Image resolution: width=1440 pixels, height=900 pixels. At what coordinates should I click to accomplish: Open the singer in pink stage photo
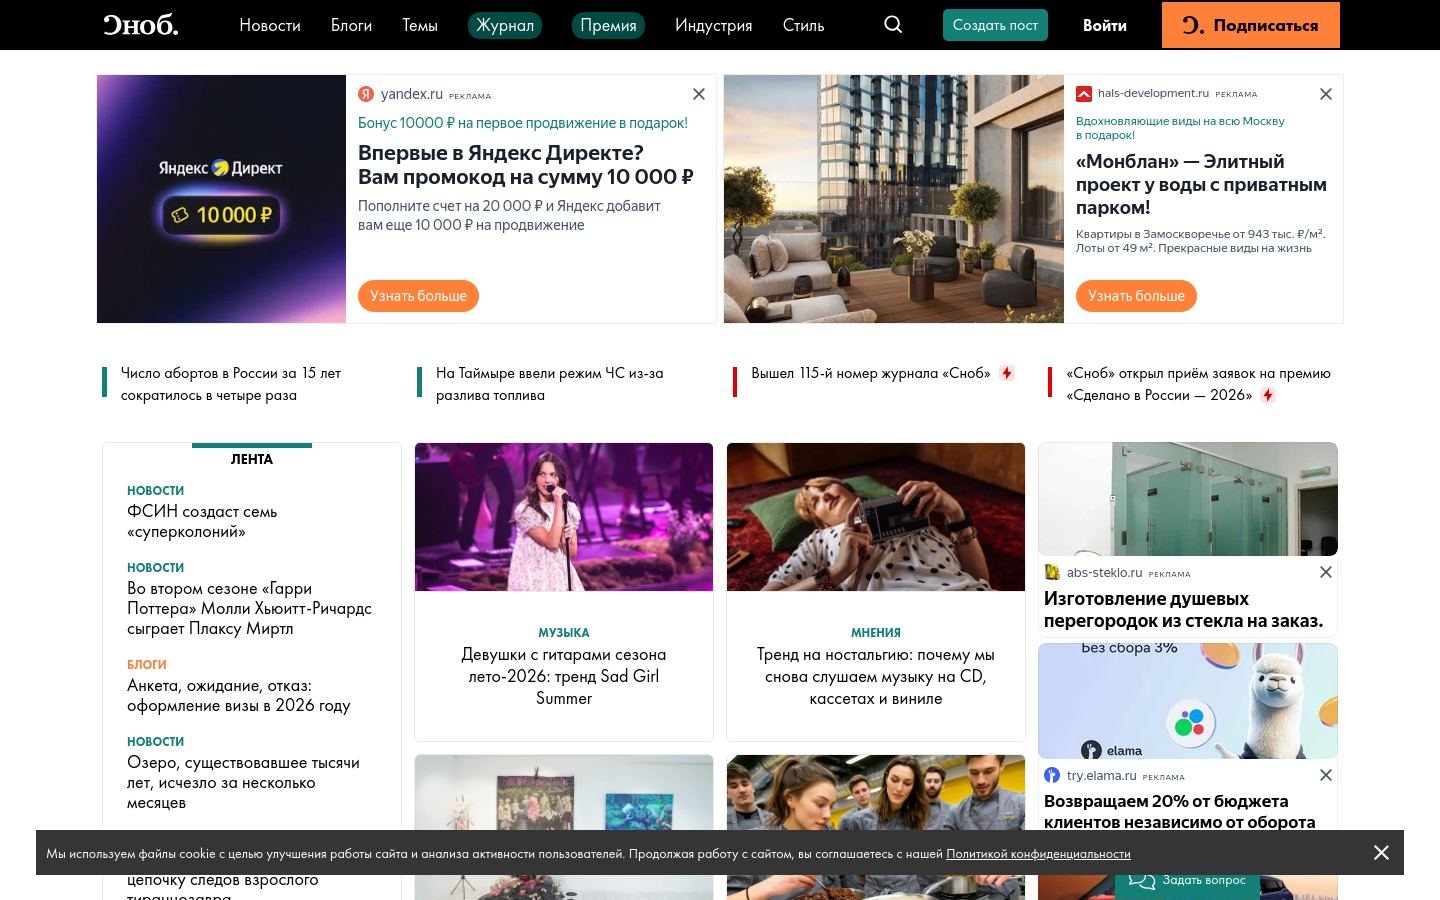point(564,517)
